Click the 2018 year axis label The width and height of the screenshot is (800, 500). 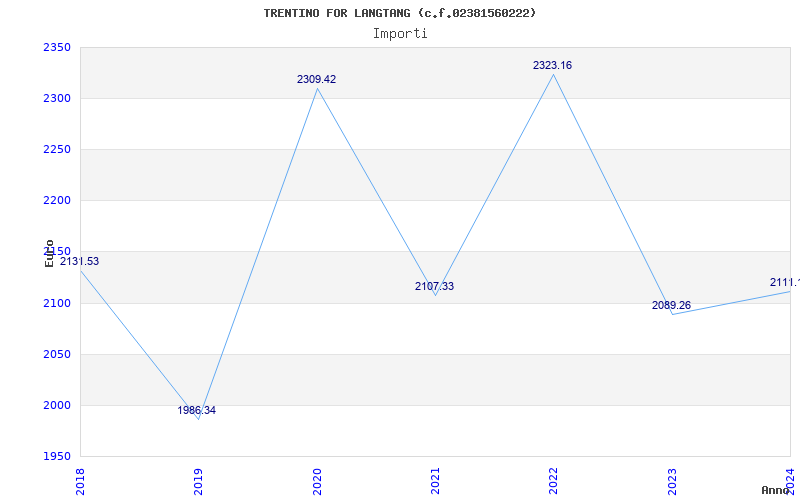click(80, 481)
